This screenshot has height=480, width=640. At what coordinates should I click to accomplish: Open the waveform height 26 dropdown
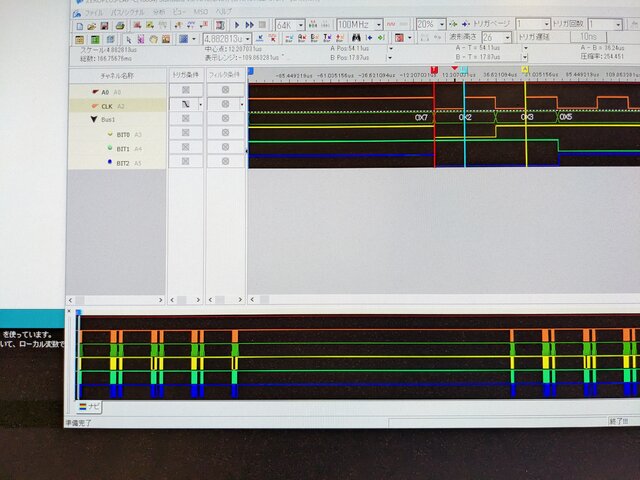coord(507,38)
